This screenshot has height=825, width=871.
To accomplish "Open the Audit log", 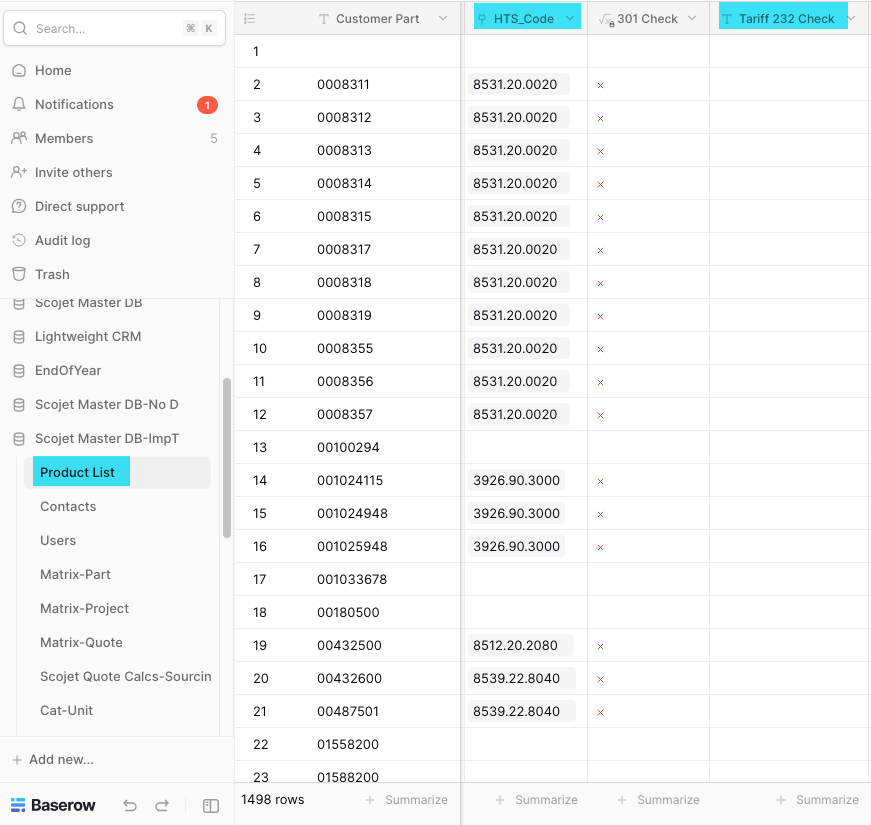I will 62,241.
